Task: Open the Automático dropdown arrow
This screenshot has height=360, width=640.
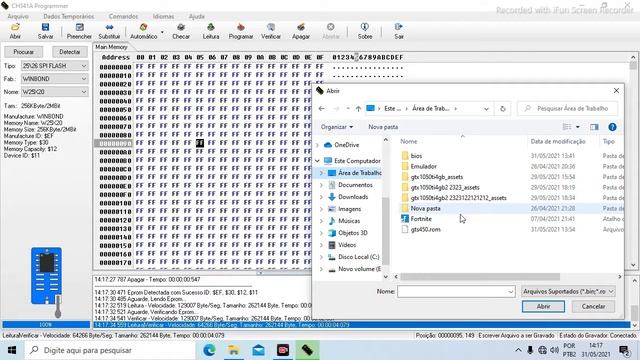Action: point(162,32)
